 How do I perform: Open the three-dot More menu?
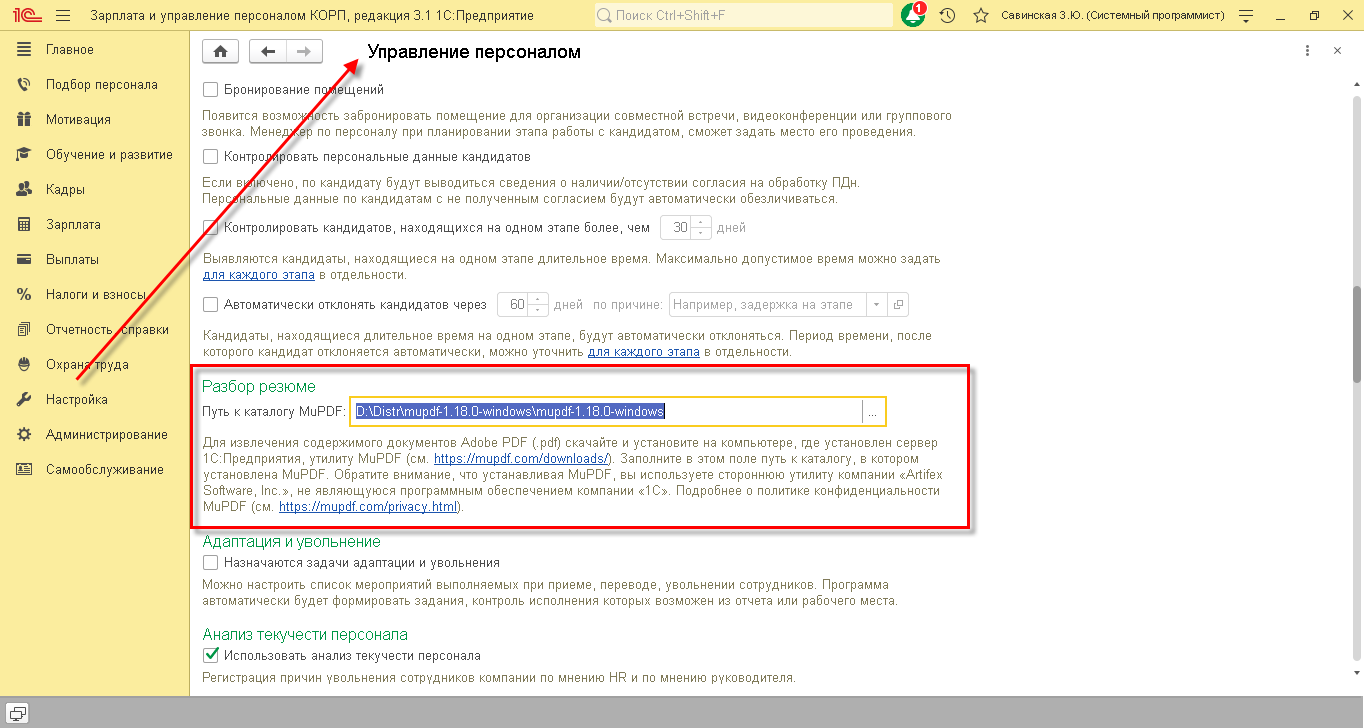[x=1307, y=51]
